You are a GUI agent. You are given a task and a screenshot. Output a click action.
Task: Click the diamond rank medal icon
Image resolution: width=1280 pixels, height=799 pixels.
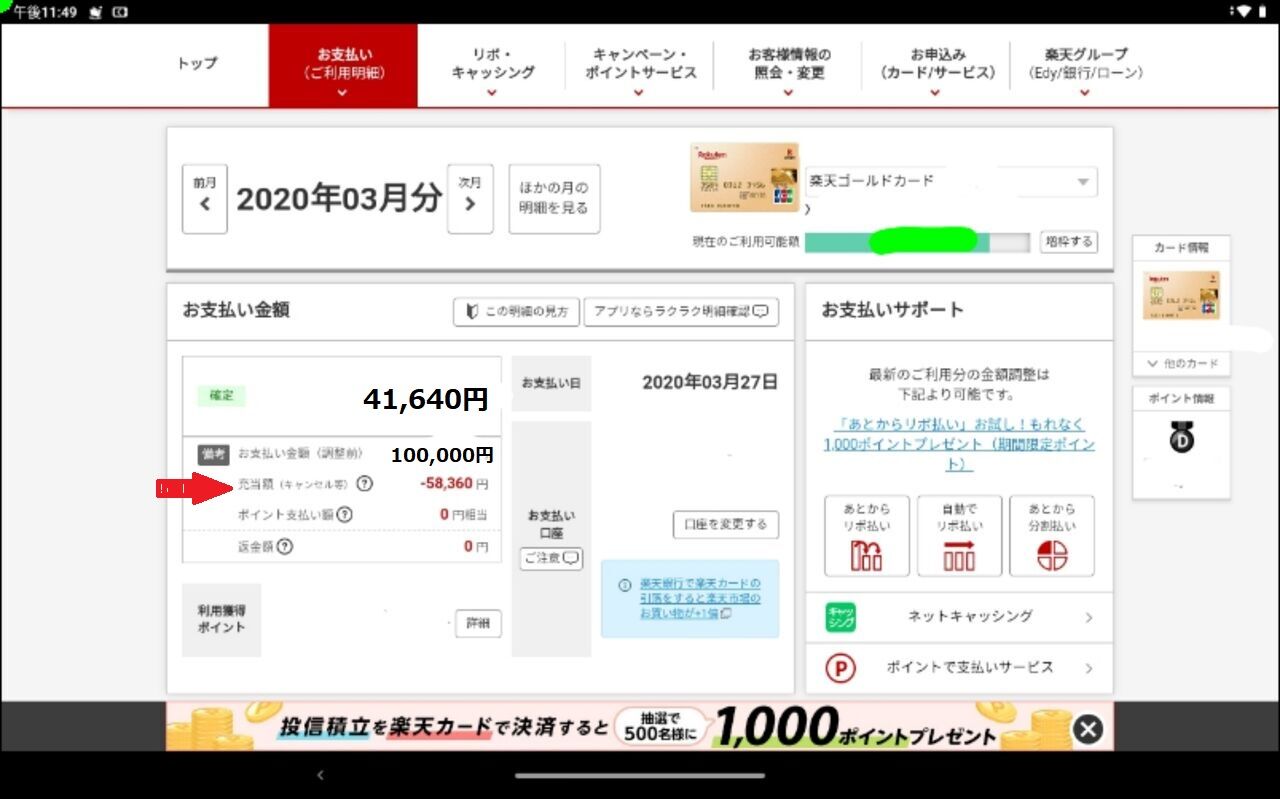point(1181,437)
